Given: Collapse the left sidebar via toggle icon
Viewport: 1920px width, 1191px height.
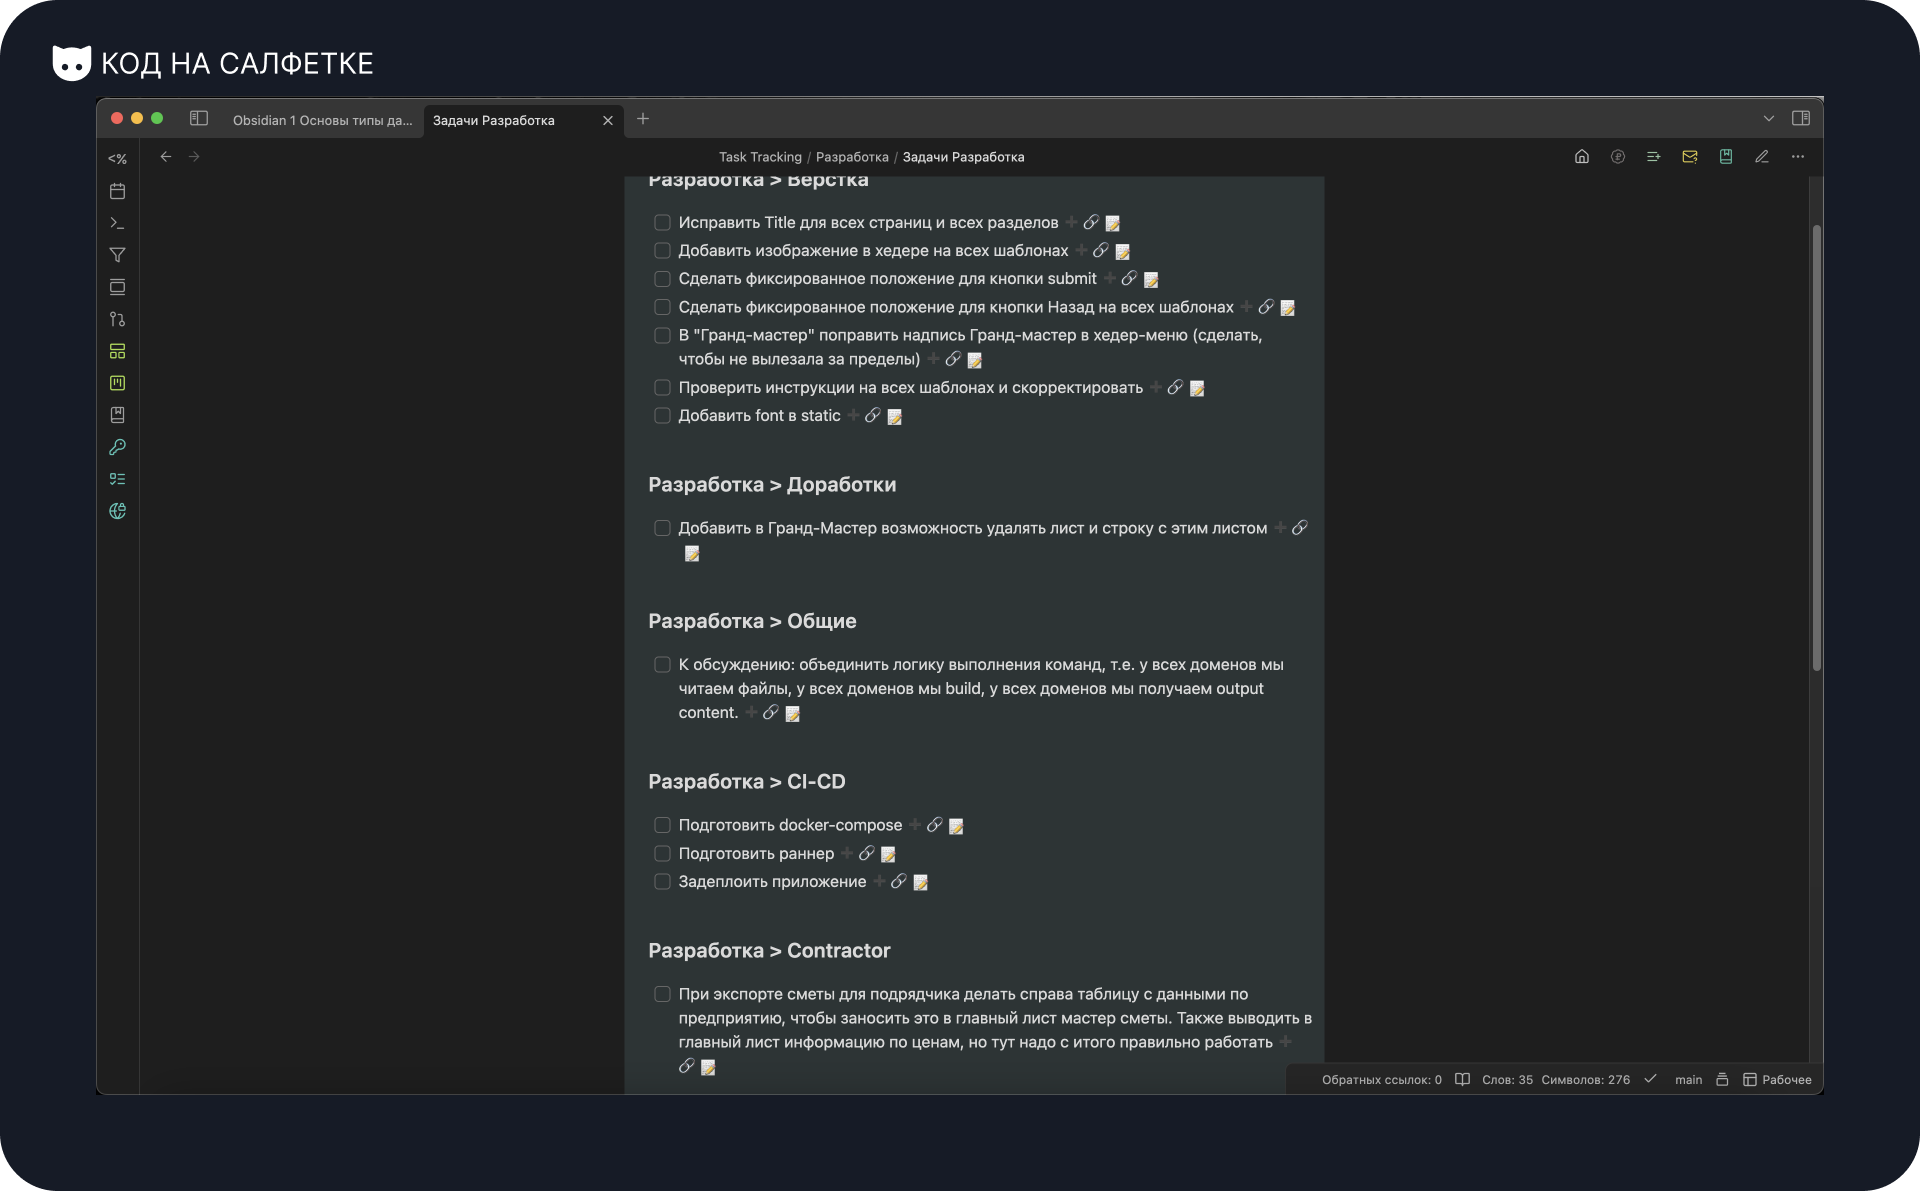Looking at the screenshot, I should pos(199,118).
